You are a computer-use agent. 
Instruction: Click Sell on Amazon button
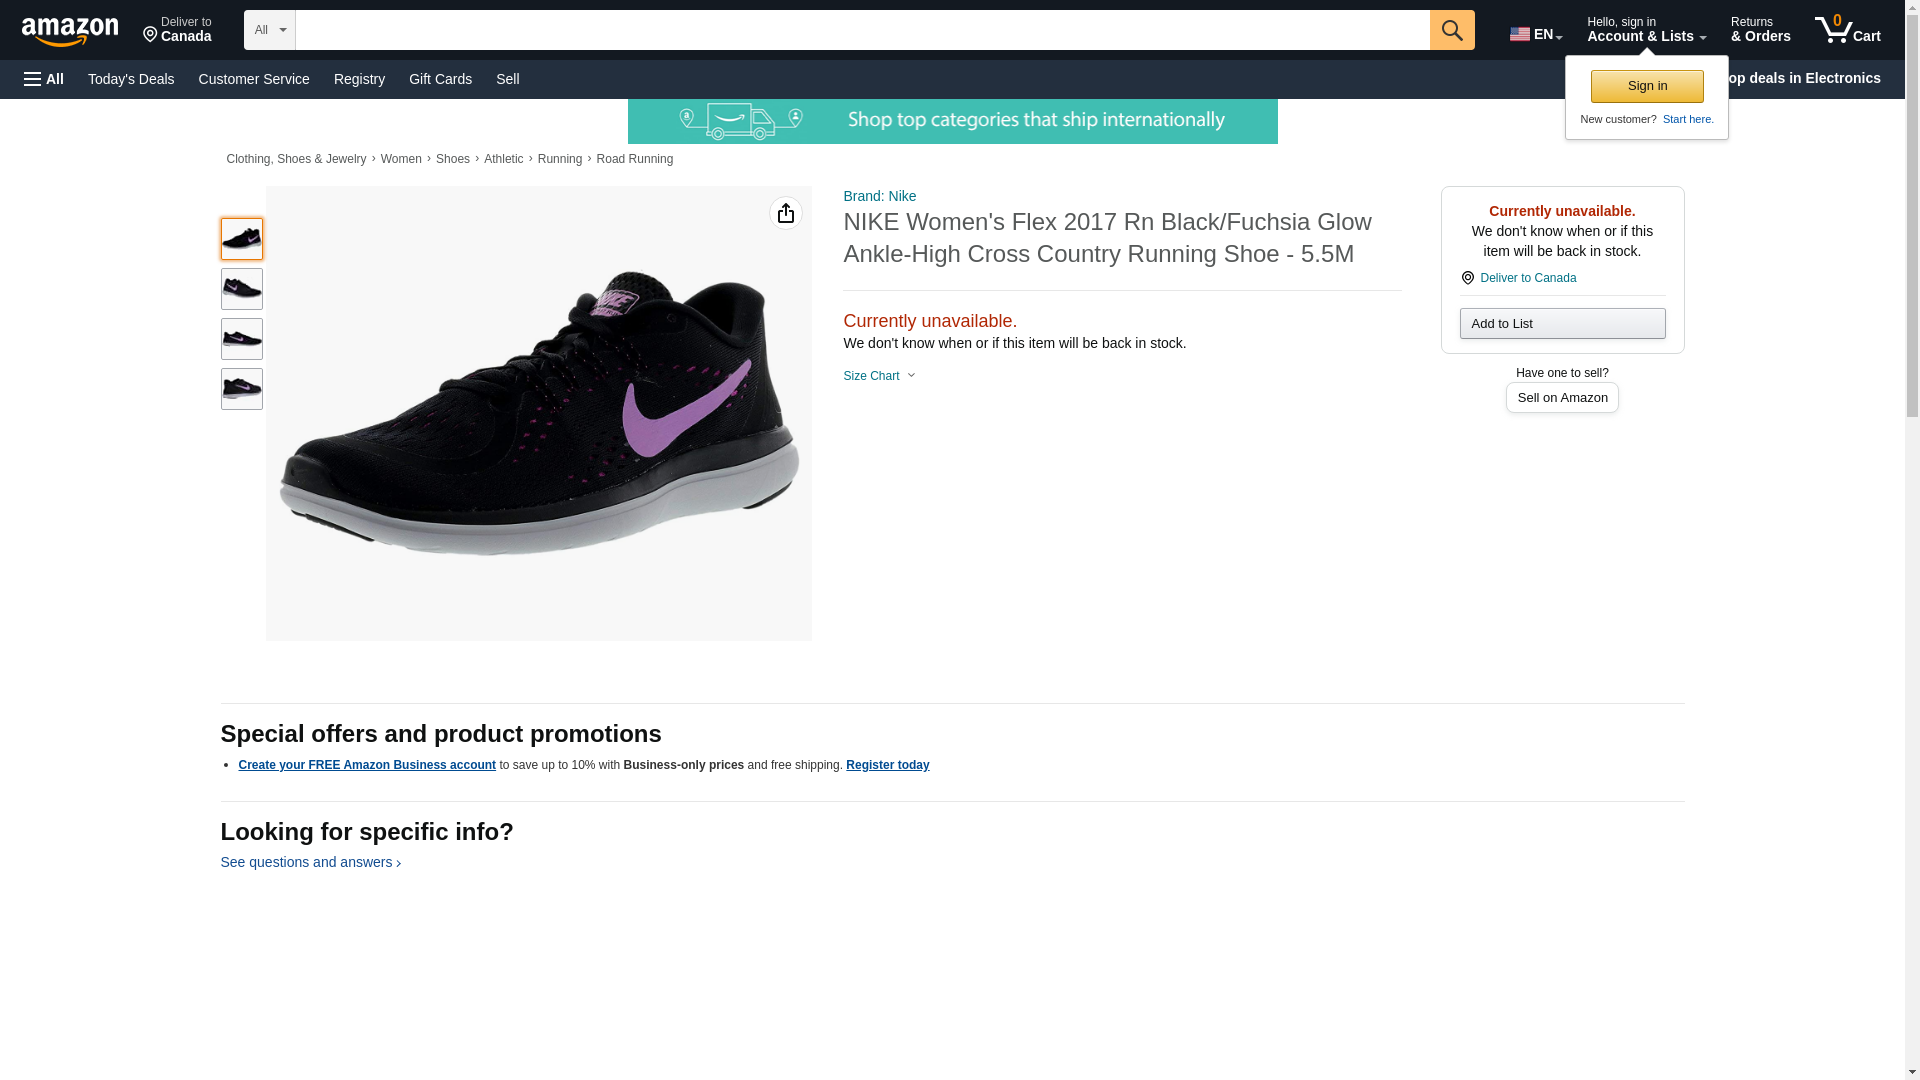click(x=1561, y=398)
